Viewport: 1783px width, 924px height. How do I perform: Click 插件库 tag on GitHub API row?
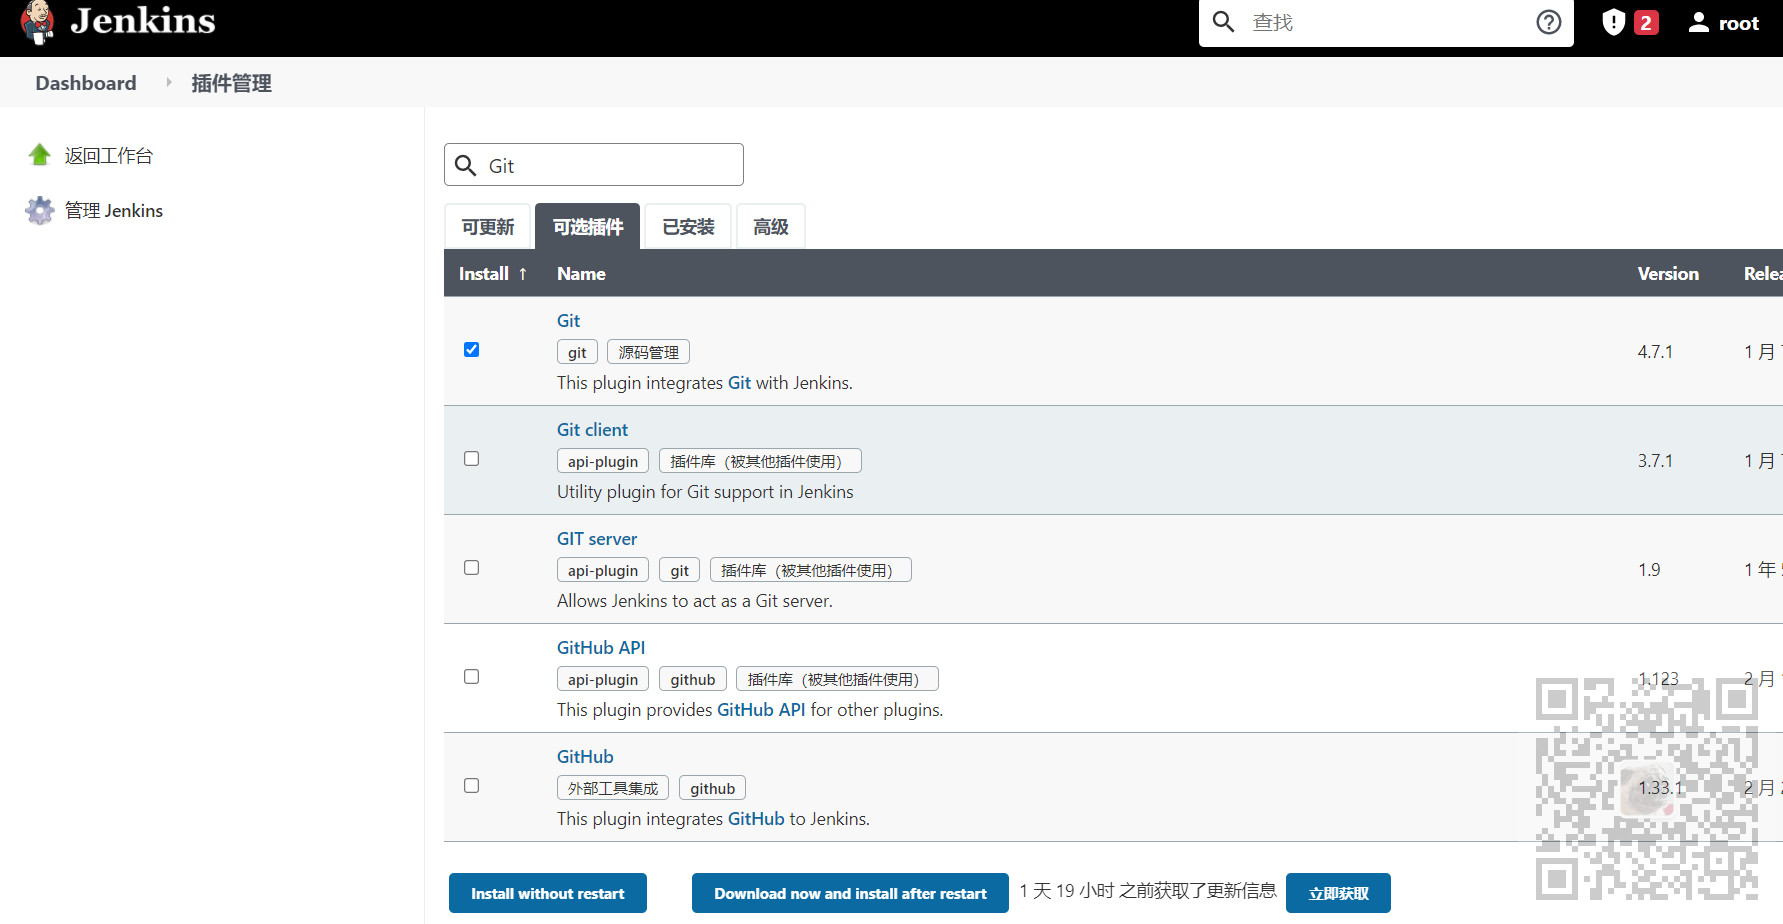(x=837, y=679)
